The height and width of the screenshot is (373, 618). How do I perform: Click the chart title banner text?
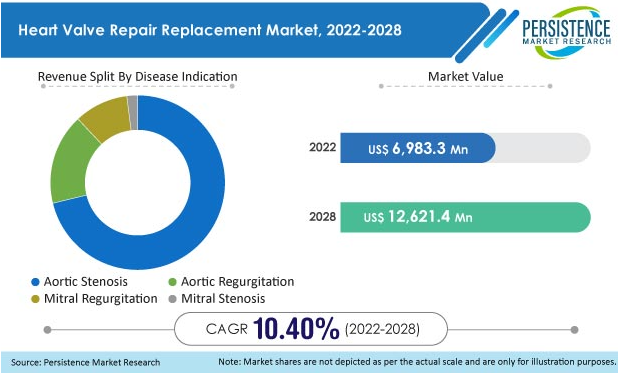(210, 30)
